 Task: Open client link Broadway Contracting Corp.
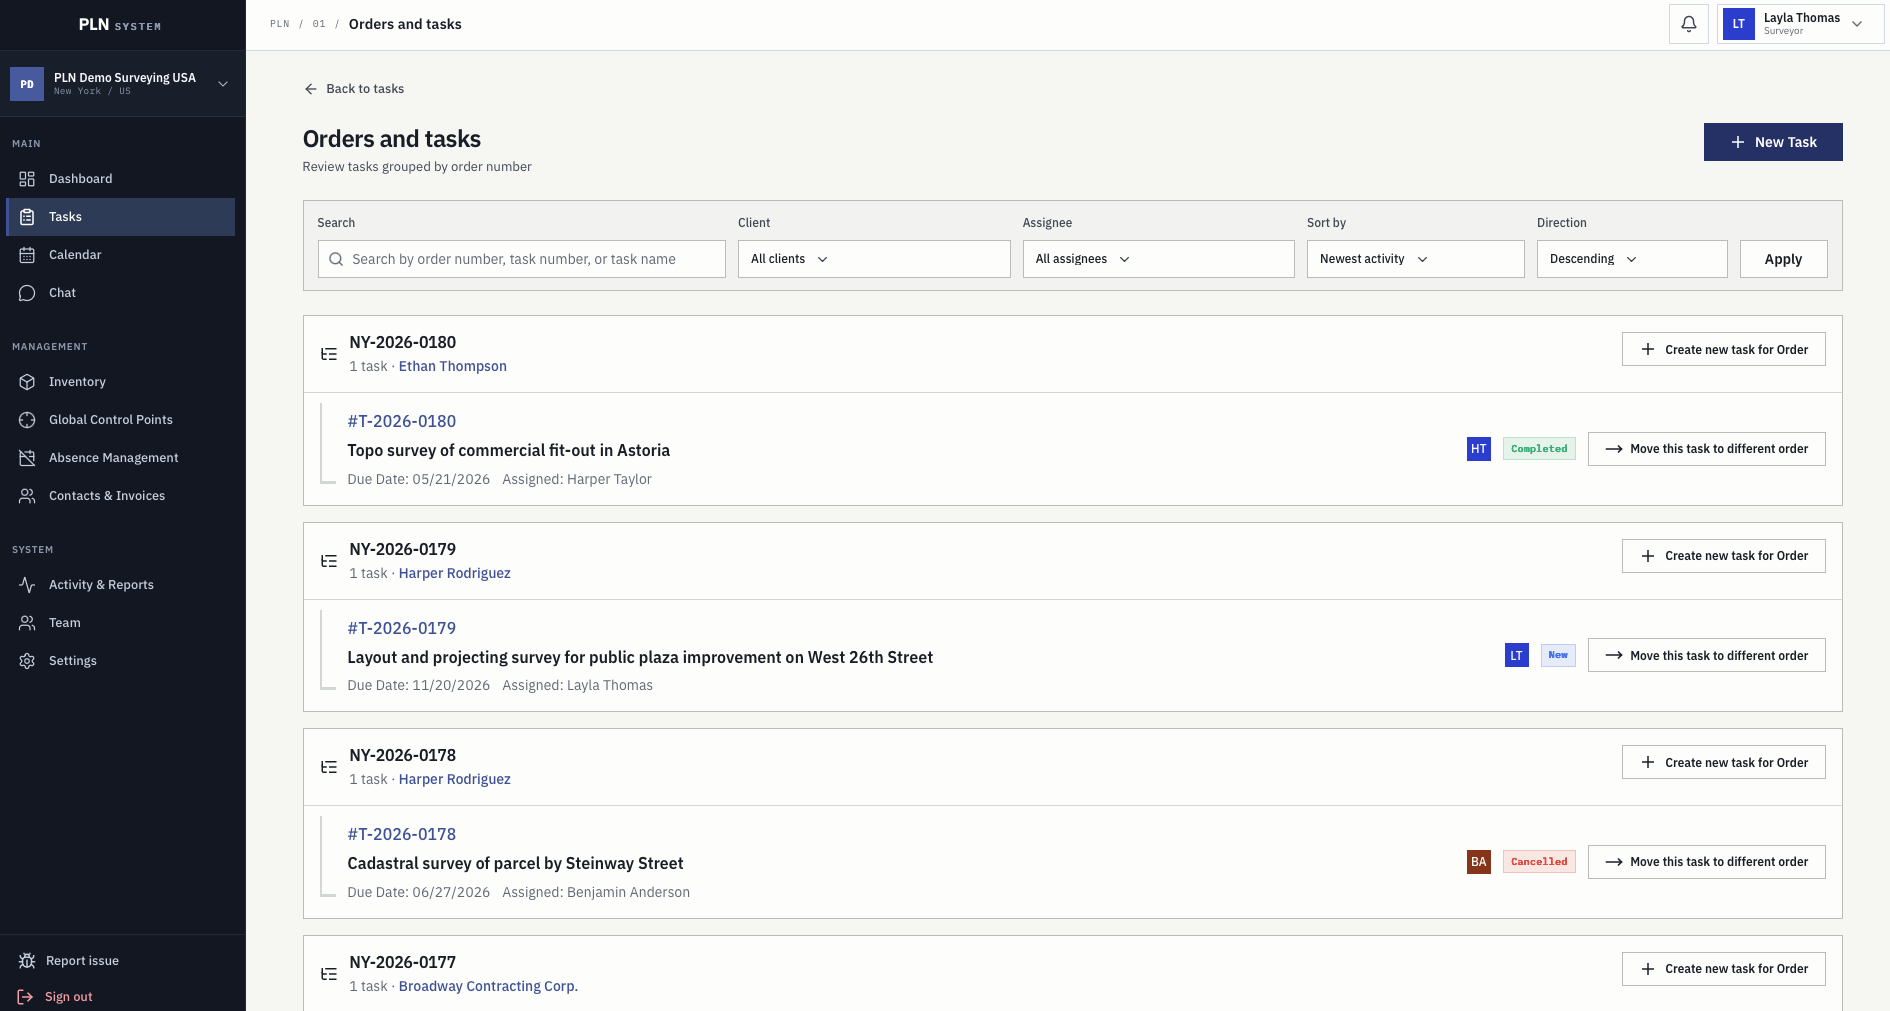click(488, 986)
